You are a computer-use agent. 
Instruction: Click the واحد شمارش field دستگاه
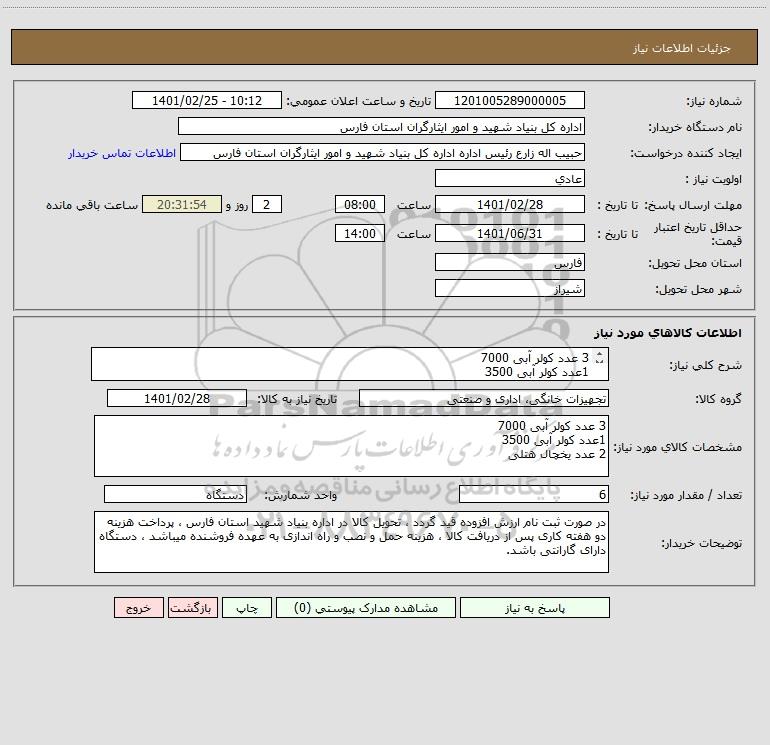click(175, 495)
